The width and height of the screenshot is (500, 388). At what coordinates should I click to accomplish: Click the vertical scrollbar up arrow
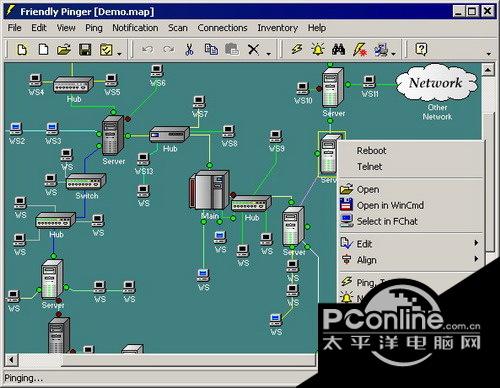click(x=488, y=70)
